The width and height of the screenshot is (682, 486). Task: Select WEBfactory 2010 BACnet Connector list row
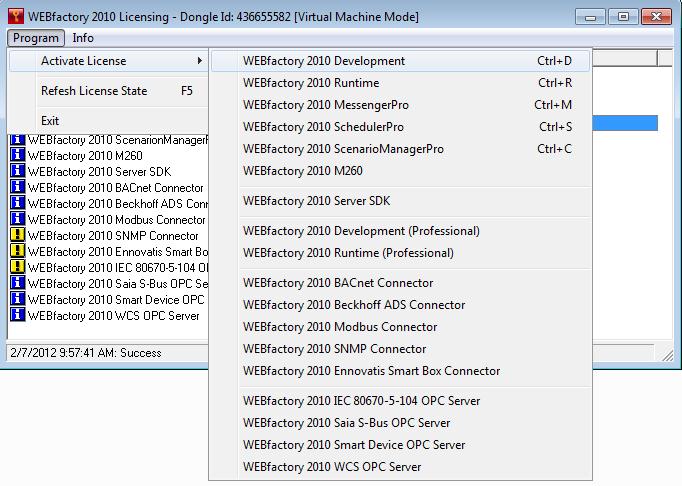tap(116, 188)
